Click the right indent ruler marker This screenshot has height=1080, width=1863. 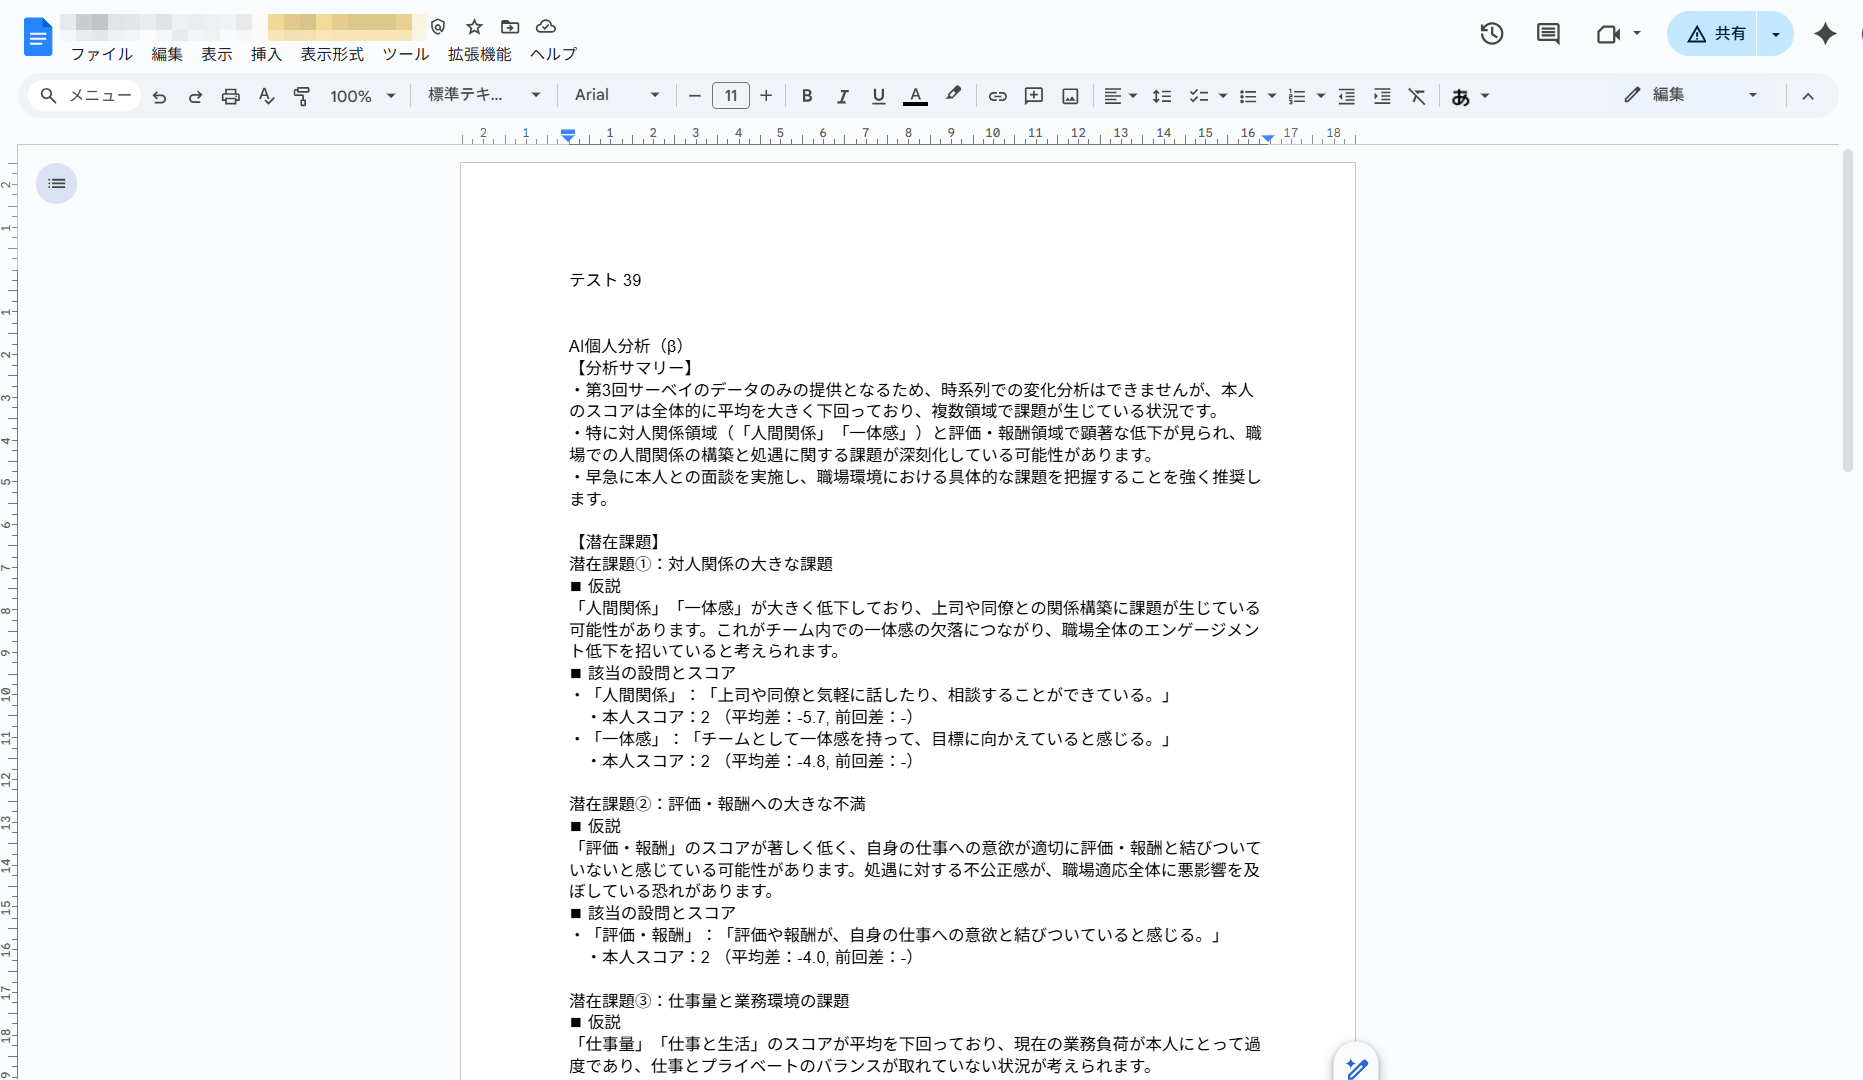[x=1268, y=138]
